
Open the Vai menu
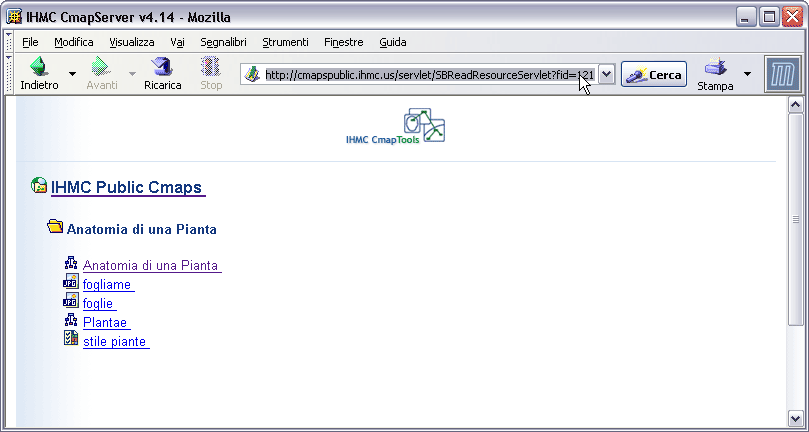pyautogui.click(x=177, y=42)
